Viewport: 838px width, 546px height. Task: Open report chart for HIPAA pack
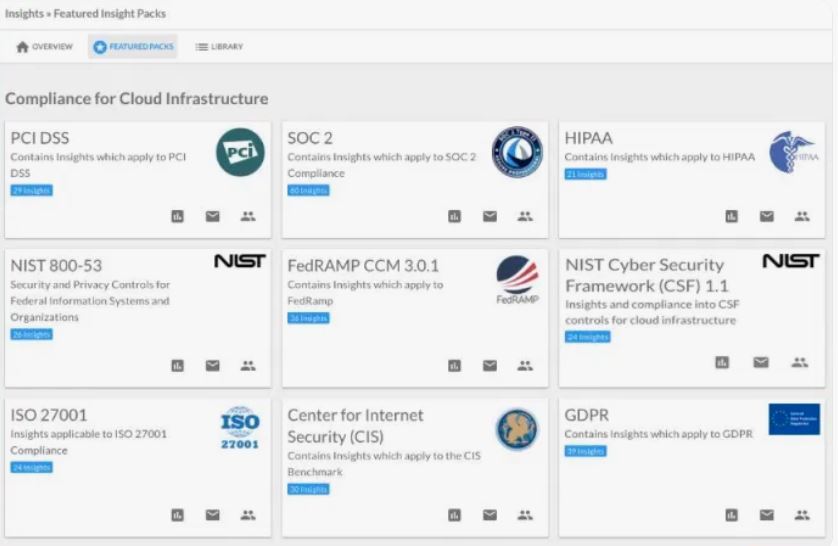click(x=732, y=216)
